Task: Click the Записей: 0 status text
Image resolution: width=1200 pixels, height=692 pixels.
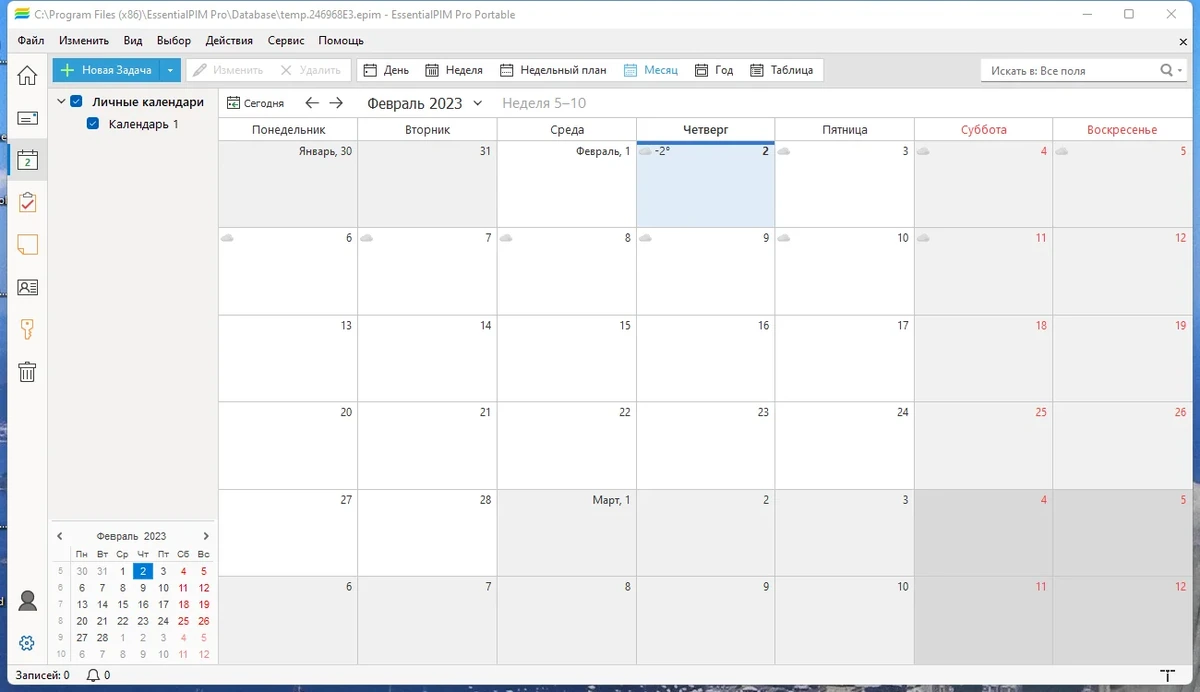Action: pyautogui.click(x=42, y=676)
